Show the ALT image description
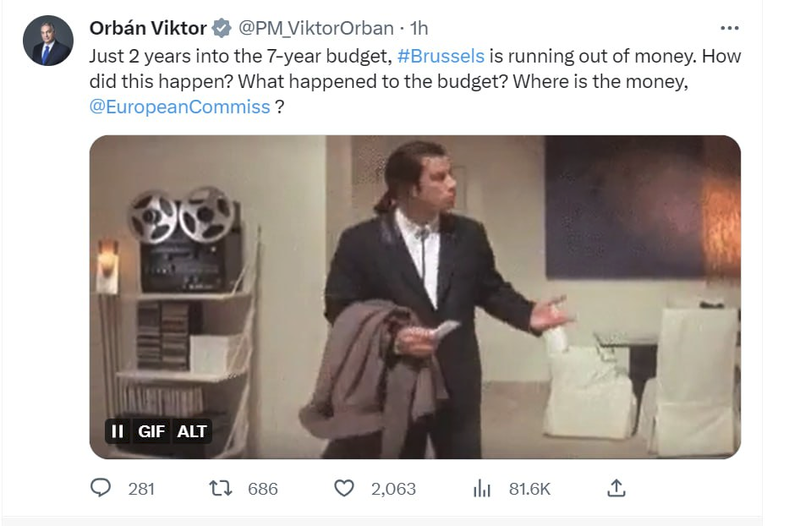The width and height of the screenshot is (800, 526). pyautogui.click(x=192, y=432)
